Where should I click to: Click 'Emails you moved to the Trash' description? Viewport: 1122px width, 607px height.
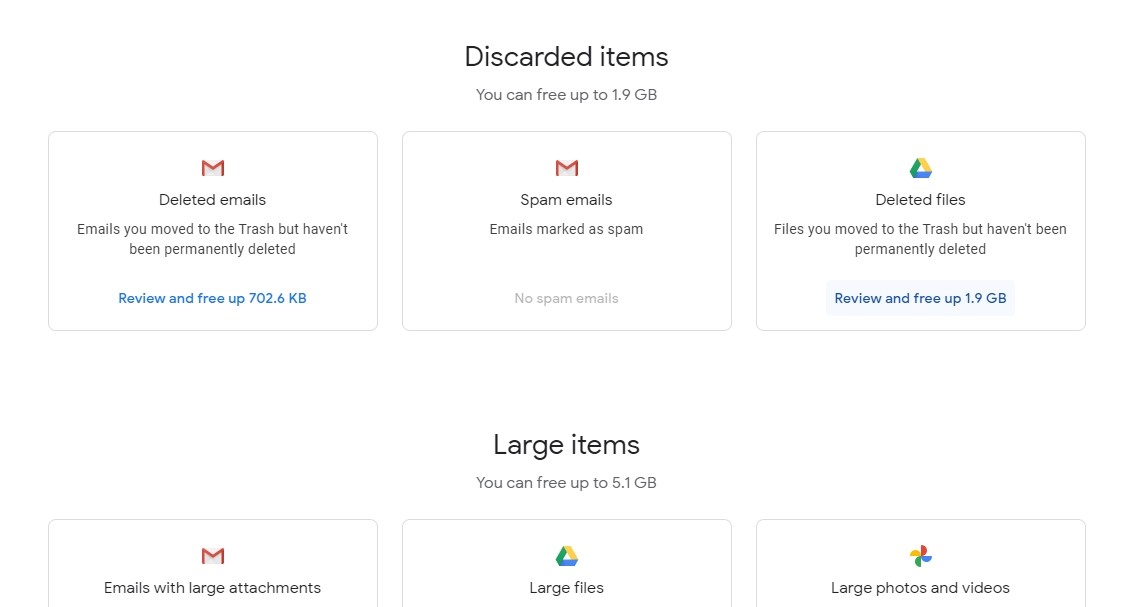213,239
